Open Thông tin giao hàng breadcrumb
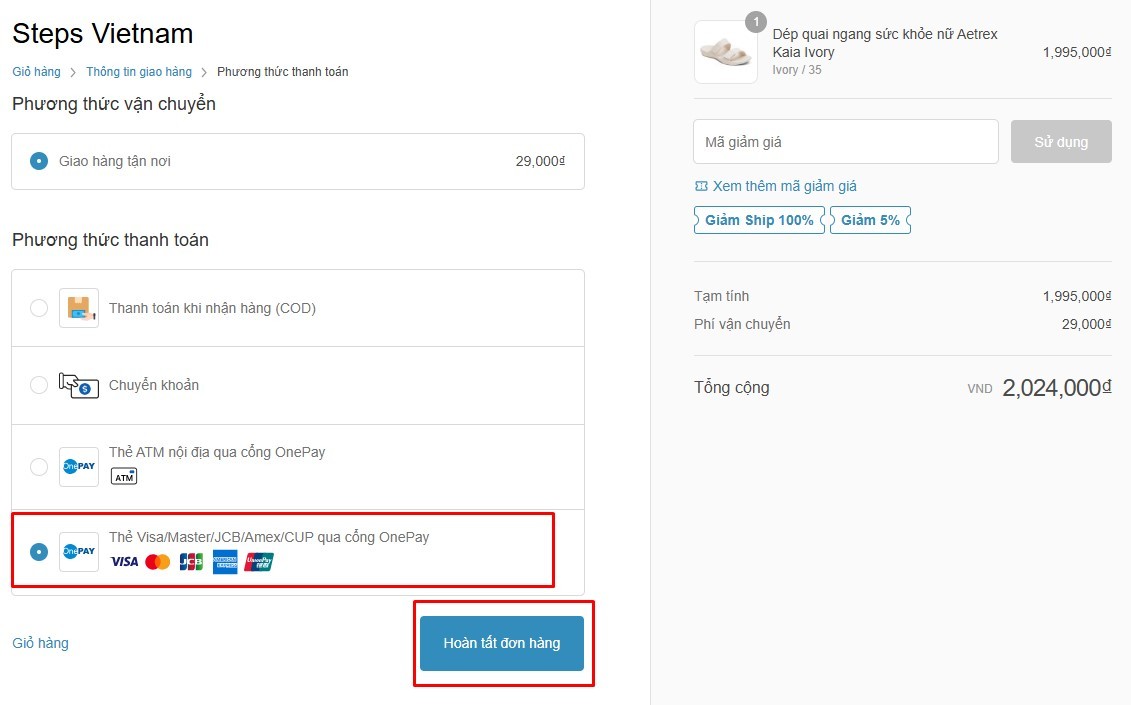 coord(139,72)
